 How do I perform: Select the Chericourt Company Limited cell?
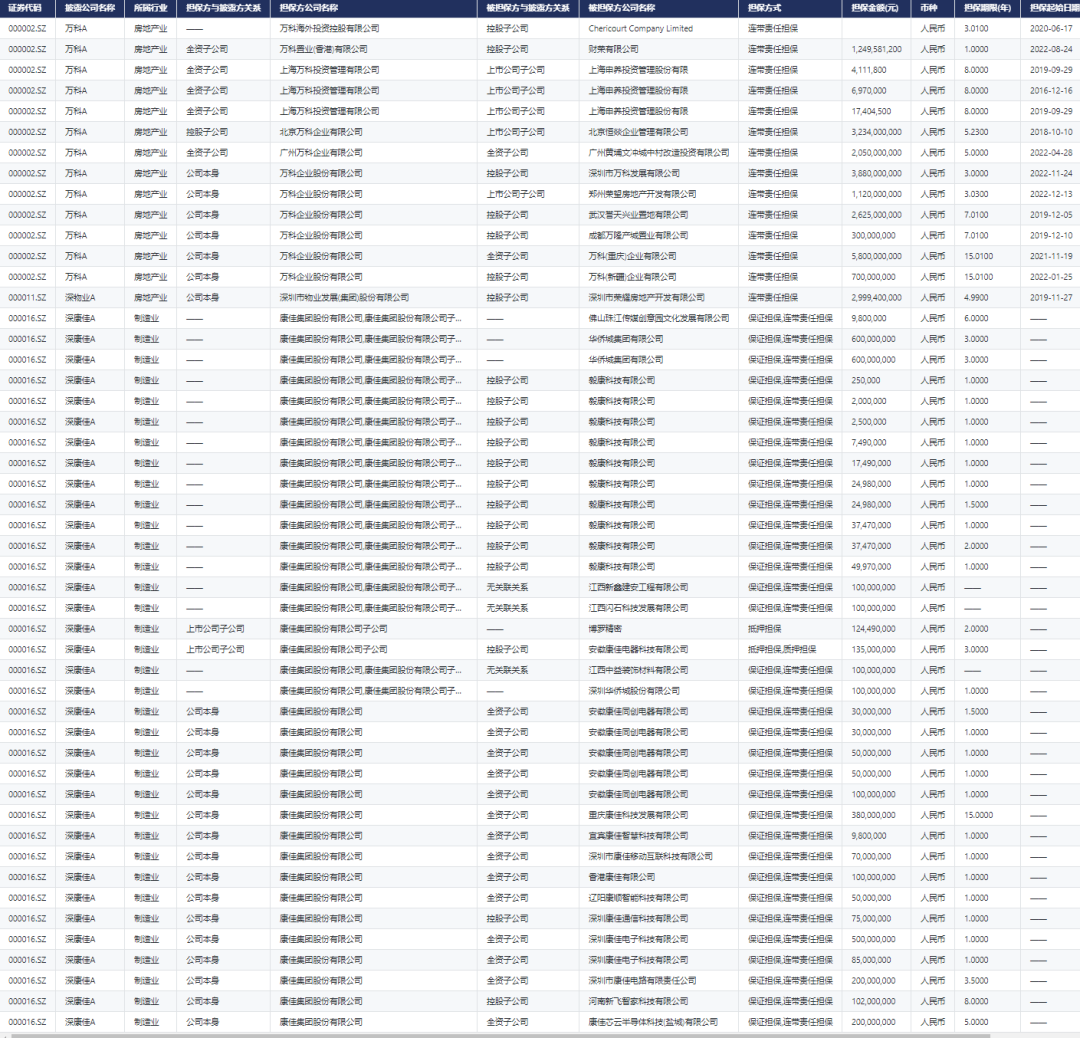click(x=641, y=29)
